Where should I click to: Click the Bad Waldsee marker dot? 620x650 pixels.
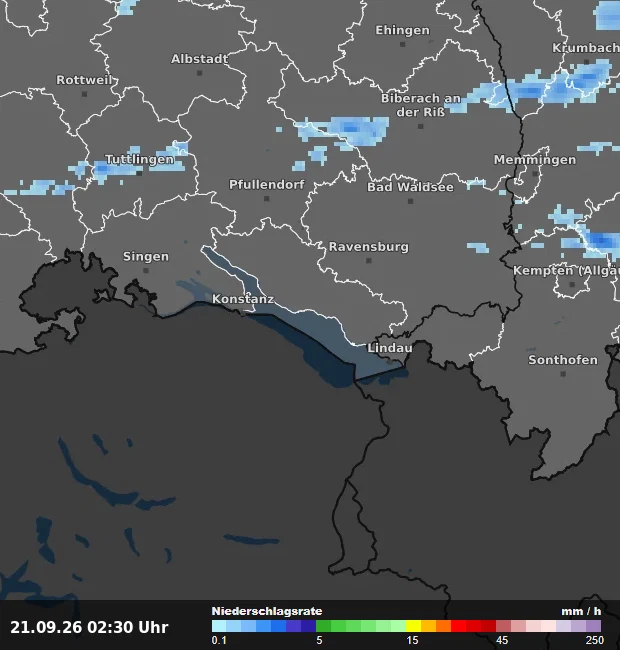410,201
